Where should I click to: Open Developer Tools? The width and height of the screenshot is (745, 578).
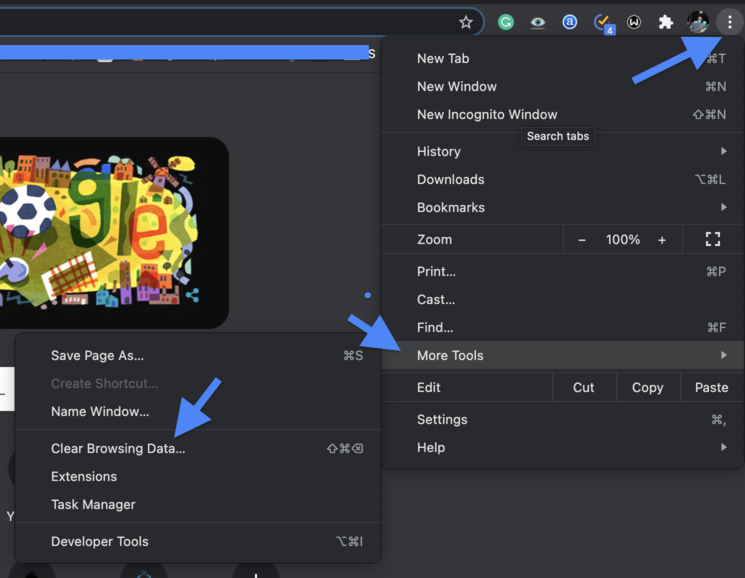coord(198,541)
